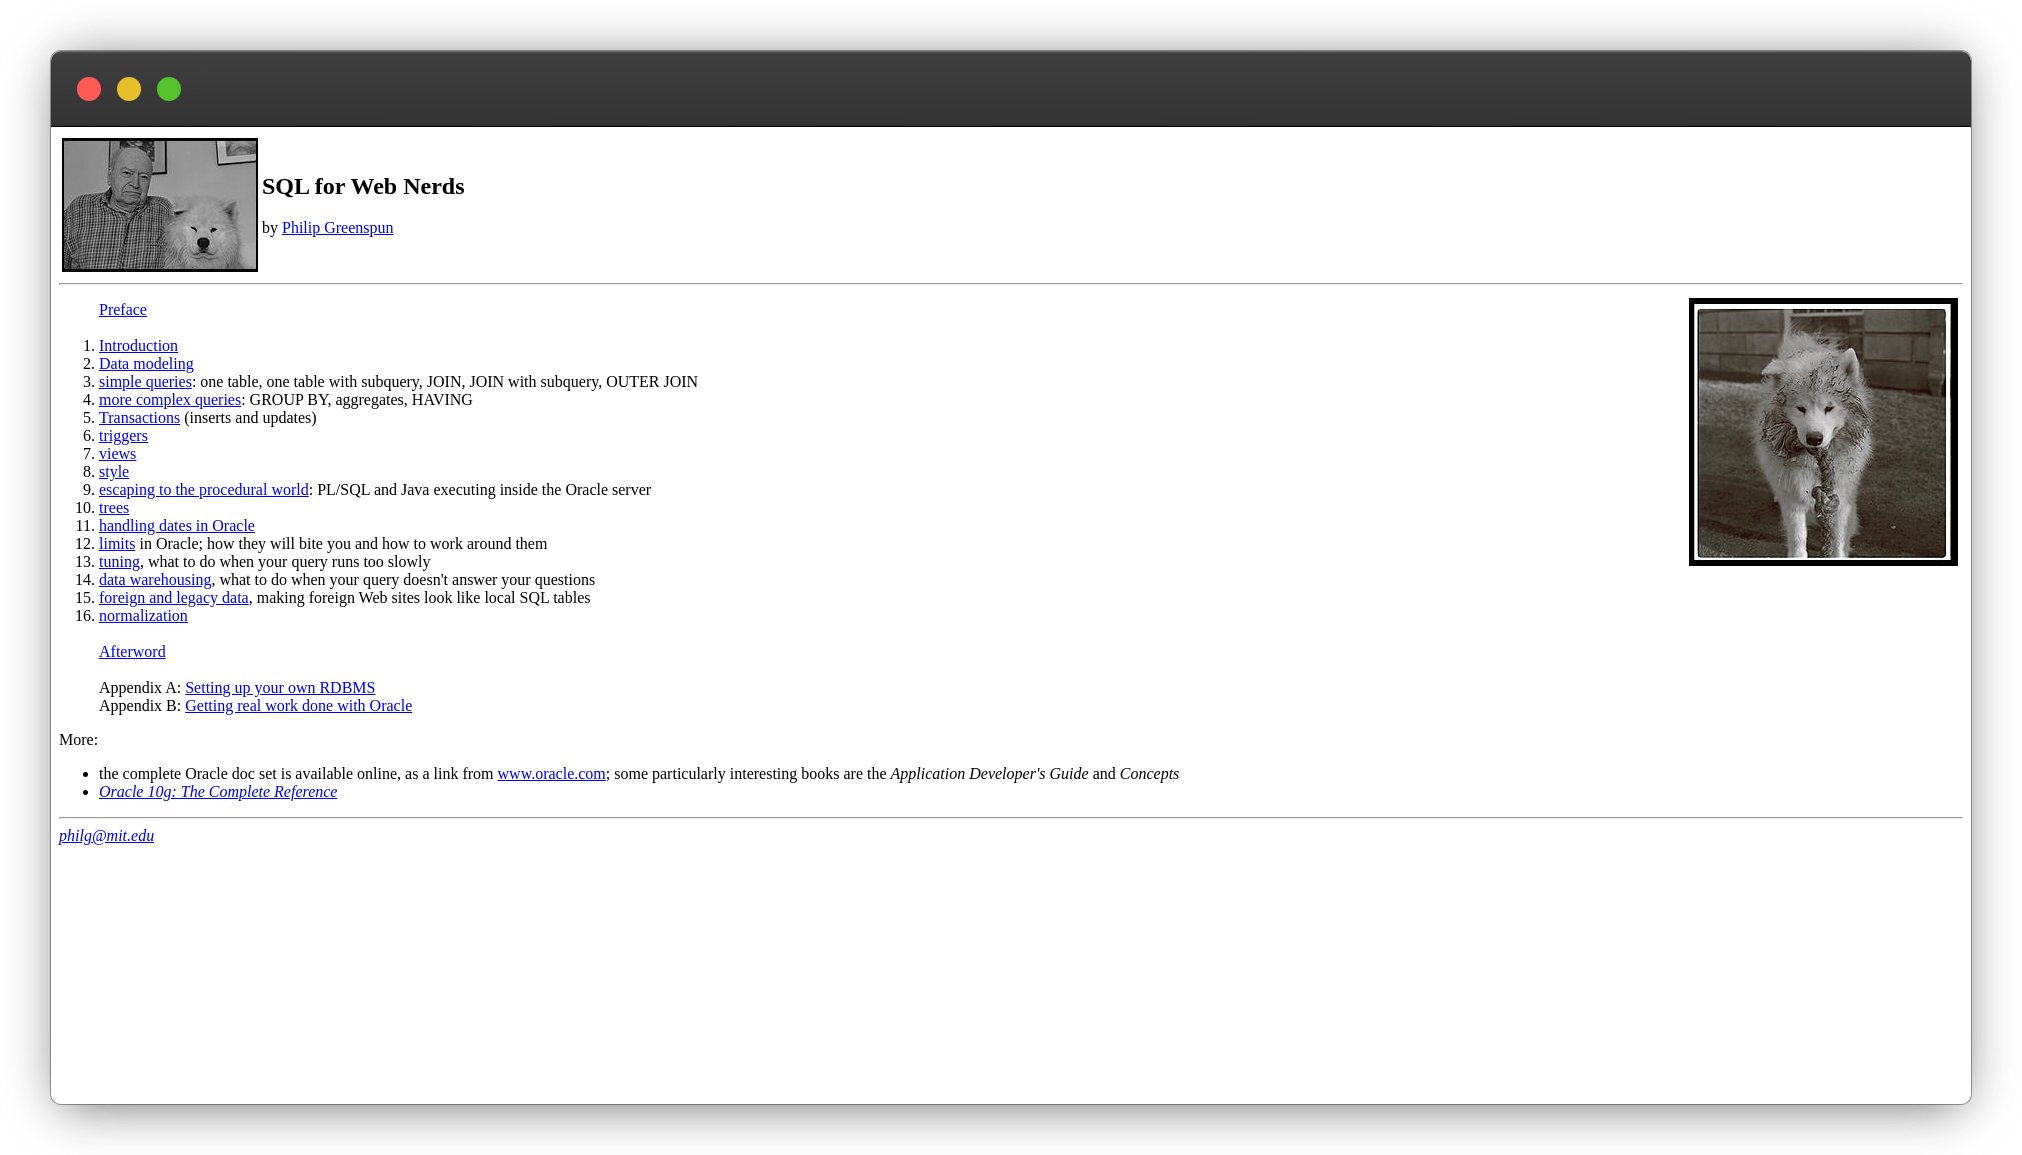Click the author photo thumbnail
Viewport: 2022px width, 1155px height.
click(x=160, y=204)
